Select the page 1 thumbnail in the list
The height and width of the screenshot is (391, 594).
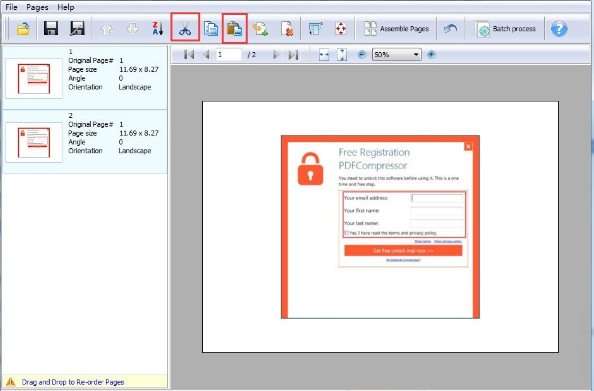click(34, 78)
